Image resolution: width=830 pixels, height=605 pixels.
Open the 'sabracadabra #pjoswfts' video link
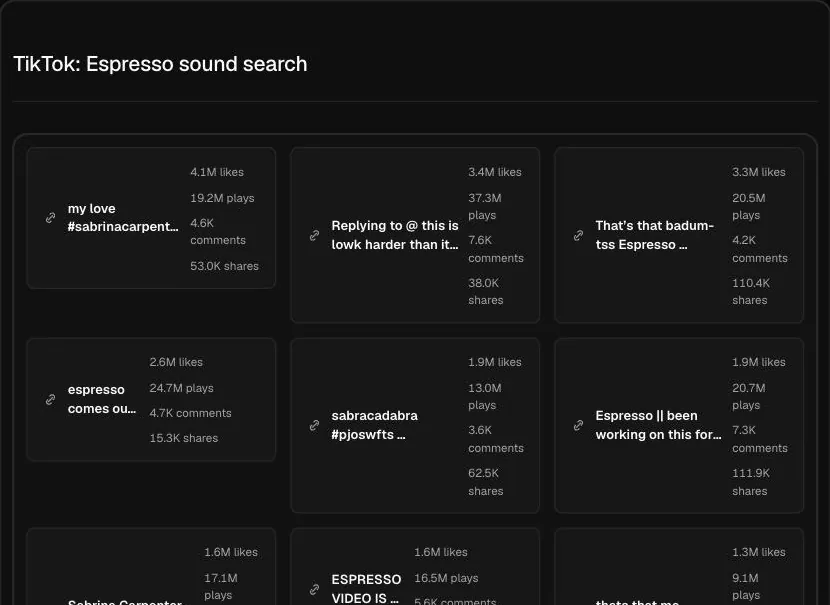pos(374,425)
